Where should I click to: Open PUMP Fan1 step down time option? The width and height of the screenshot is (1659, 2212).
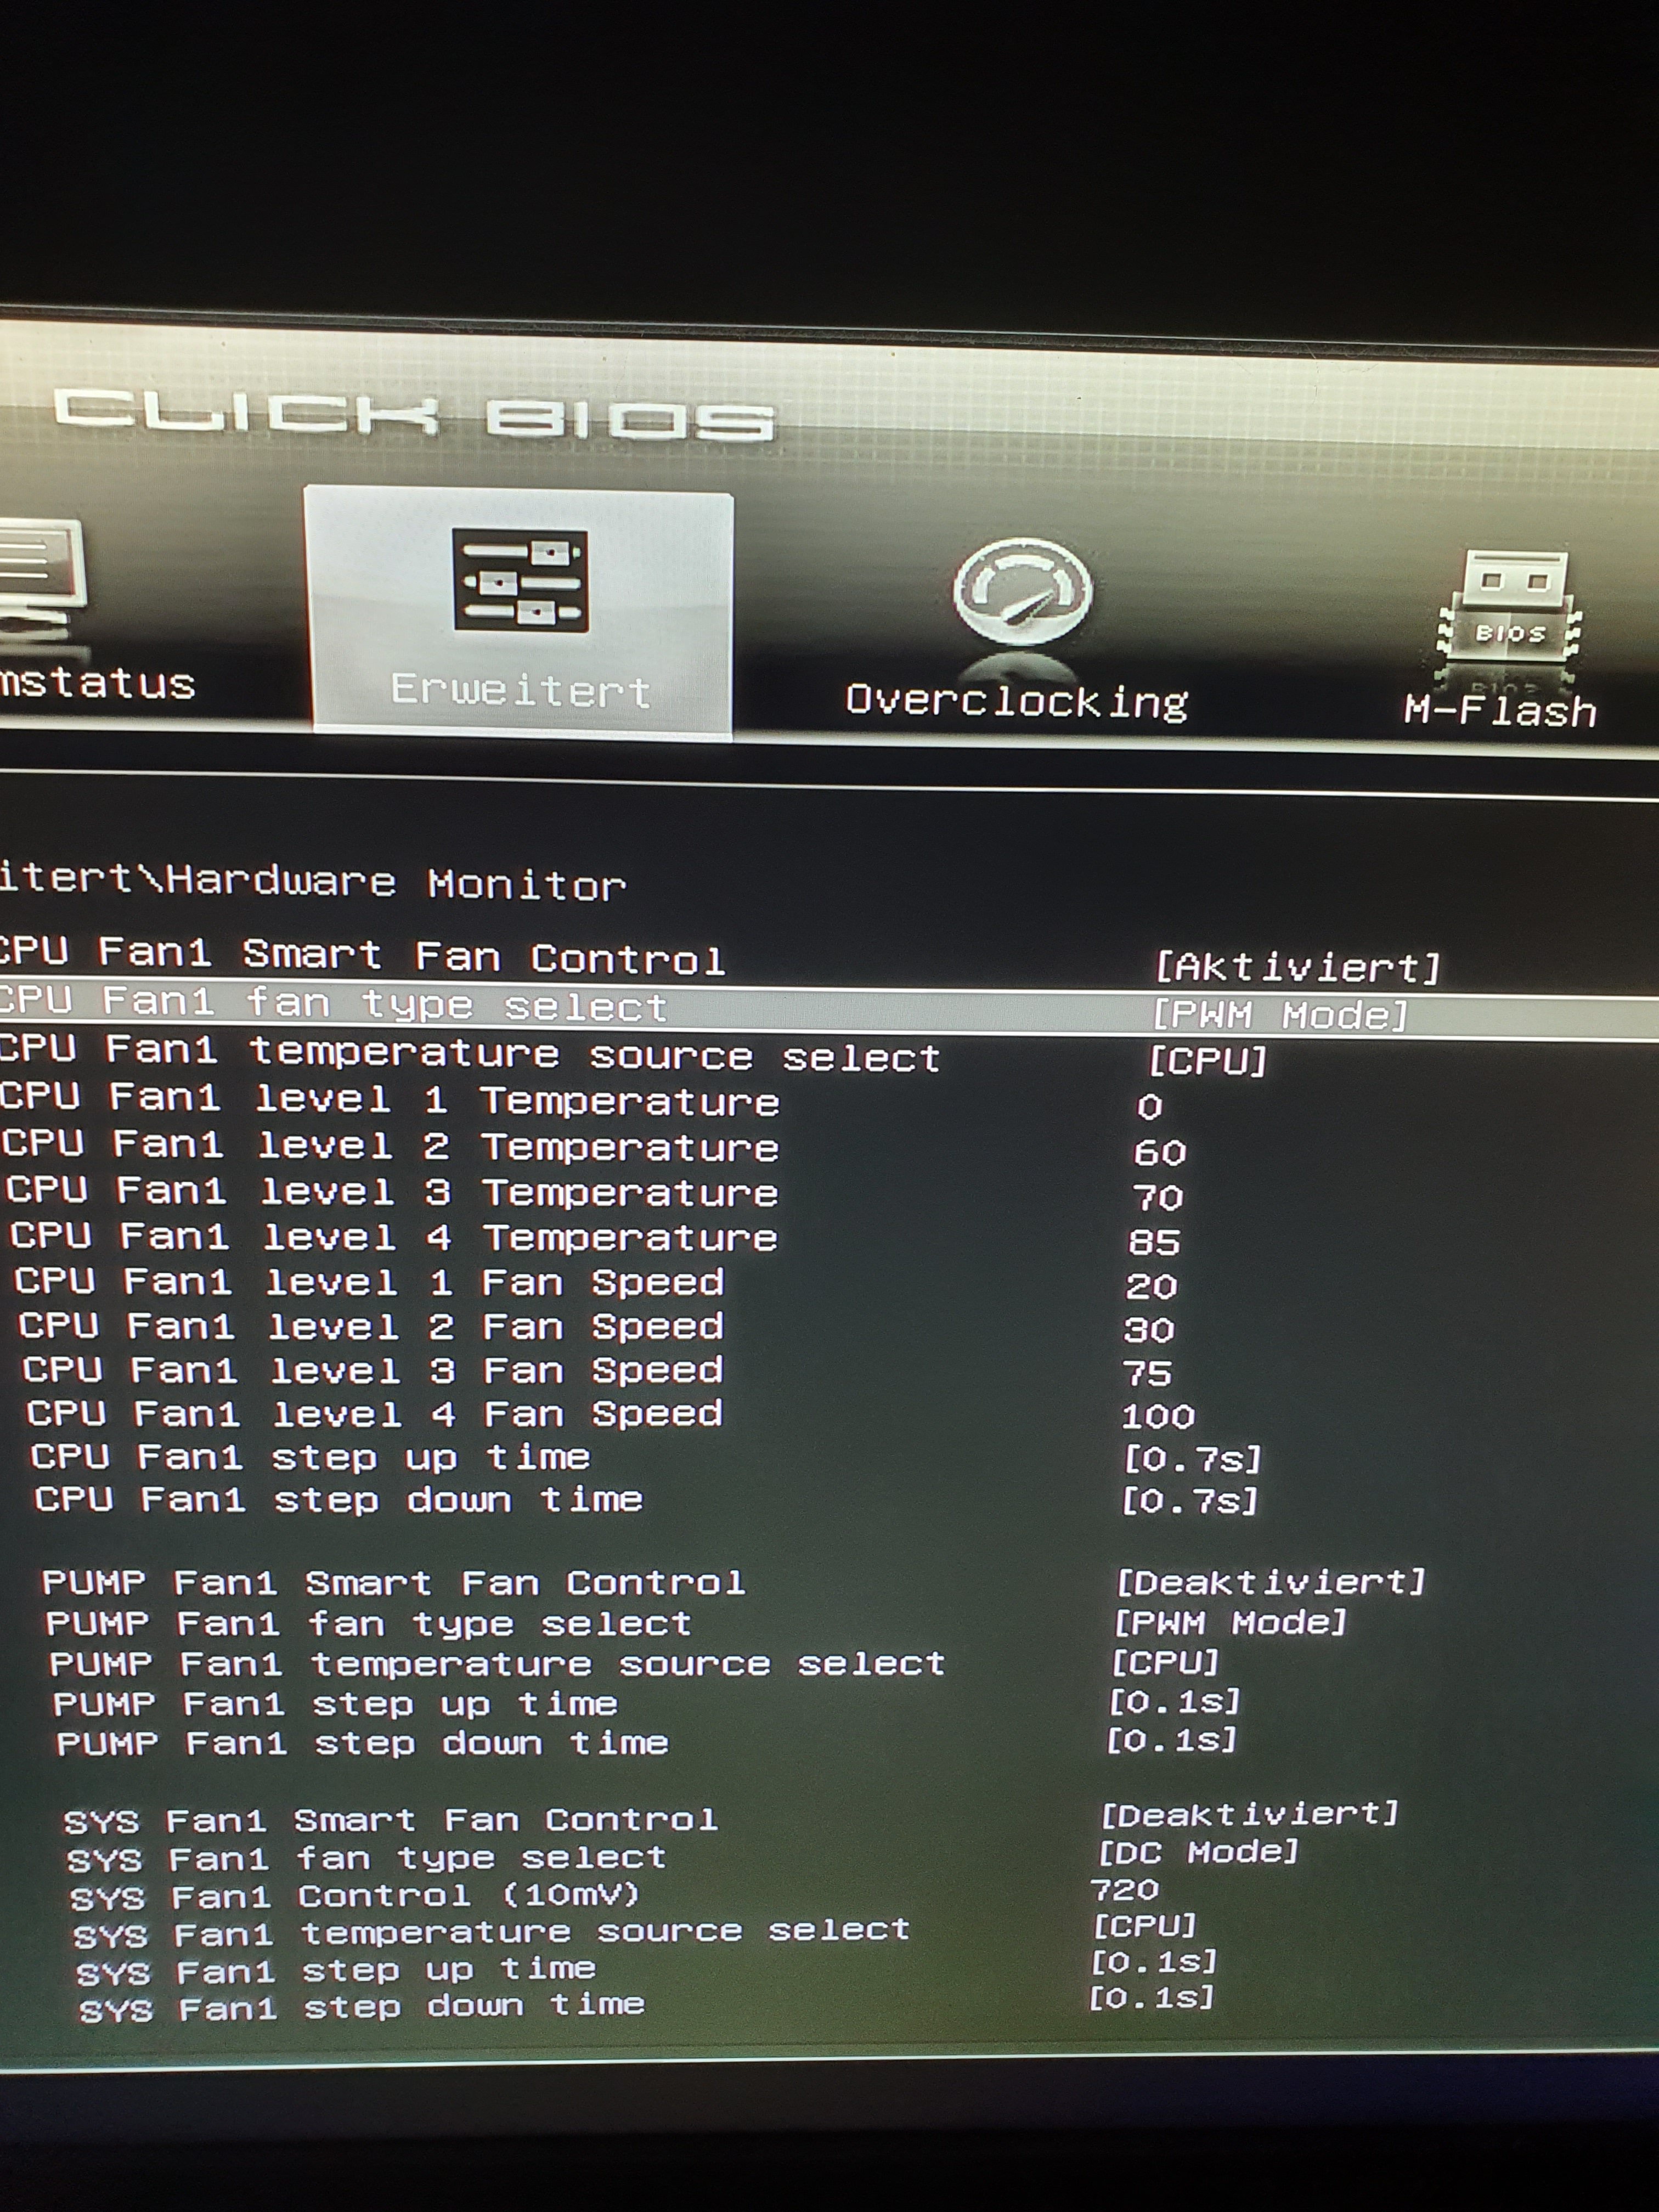pyautogui.click(x=1171, y=1740)
